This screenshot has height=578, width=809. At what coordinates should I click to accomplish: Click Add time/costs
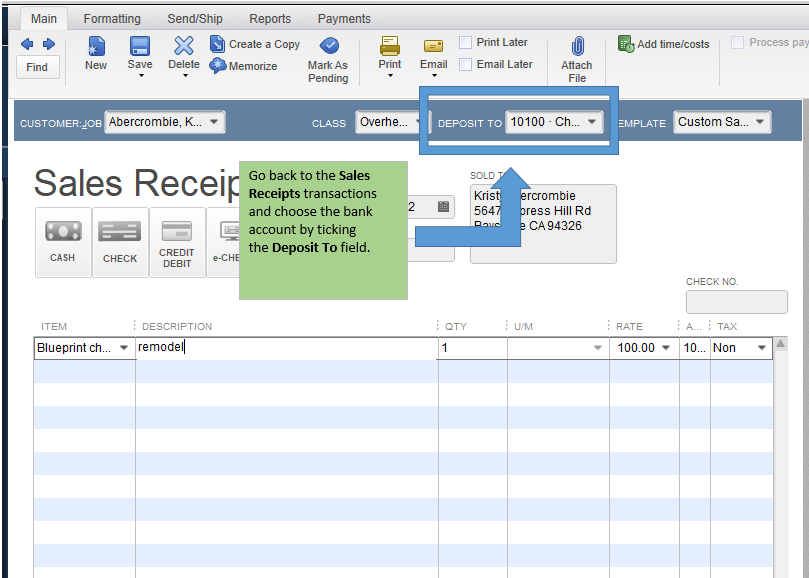click(664, 44)
